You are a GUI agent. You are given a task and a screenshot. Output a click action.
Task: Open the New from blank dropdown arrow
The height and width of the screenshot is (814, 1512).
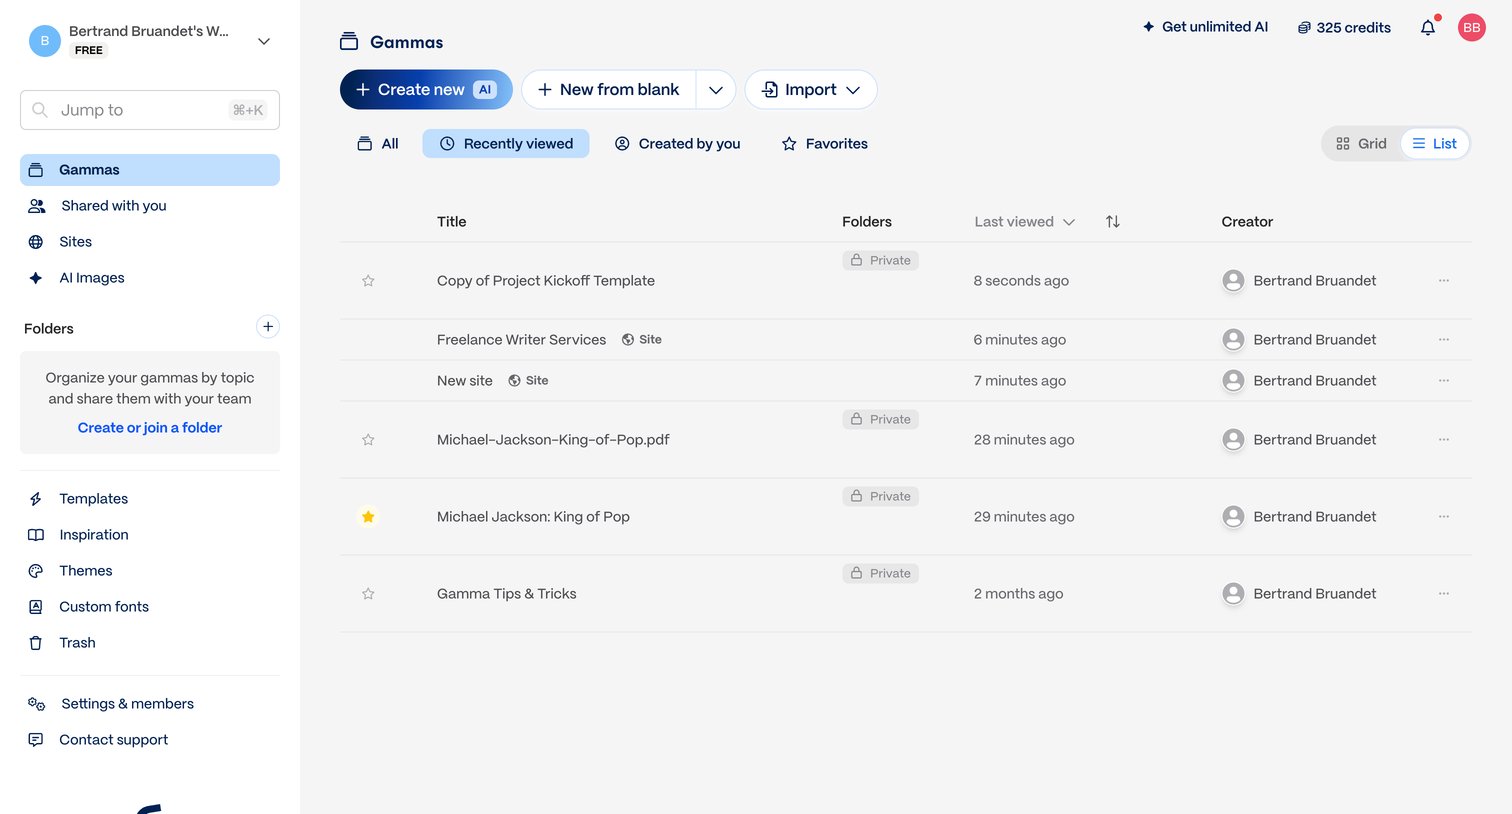pos(716,90)
